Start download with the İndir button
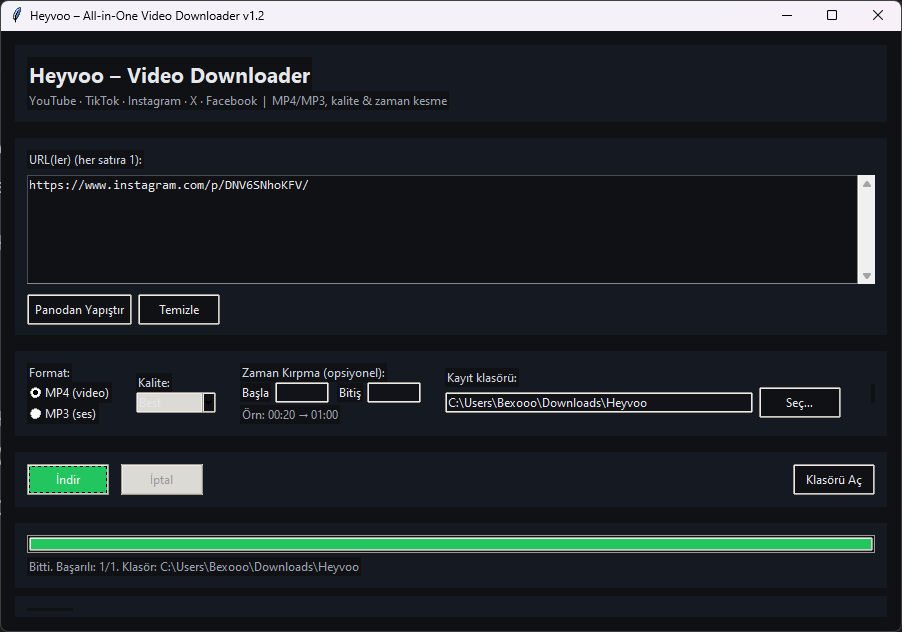The width and height of the screenshot is (902, 632). point(68,480)
